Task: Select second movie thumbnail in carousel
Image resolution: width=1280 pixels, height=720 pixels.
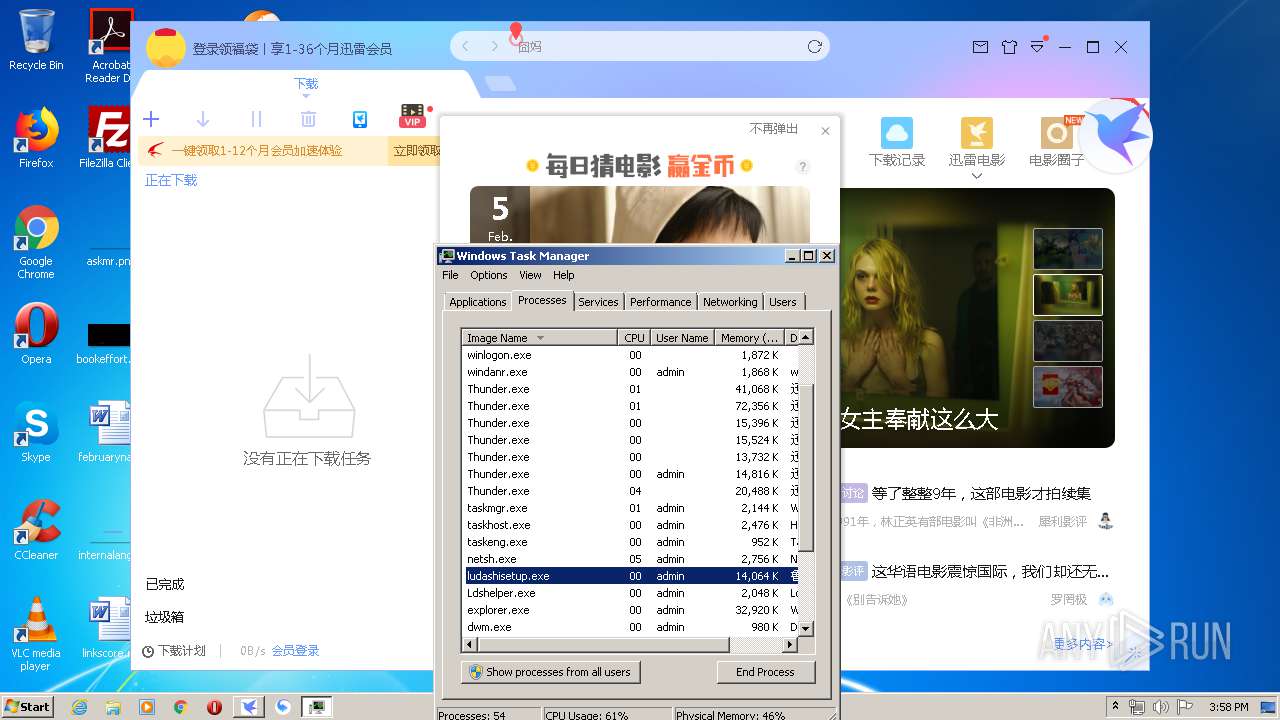Action: click(x=1067, y=295)
